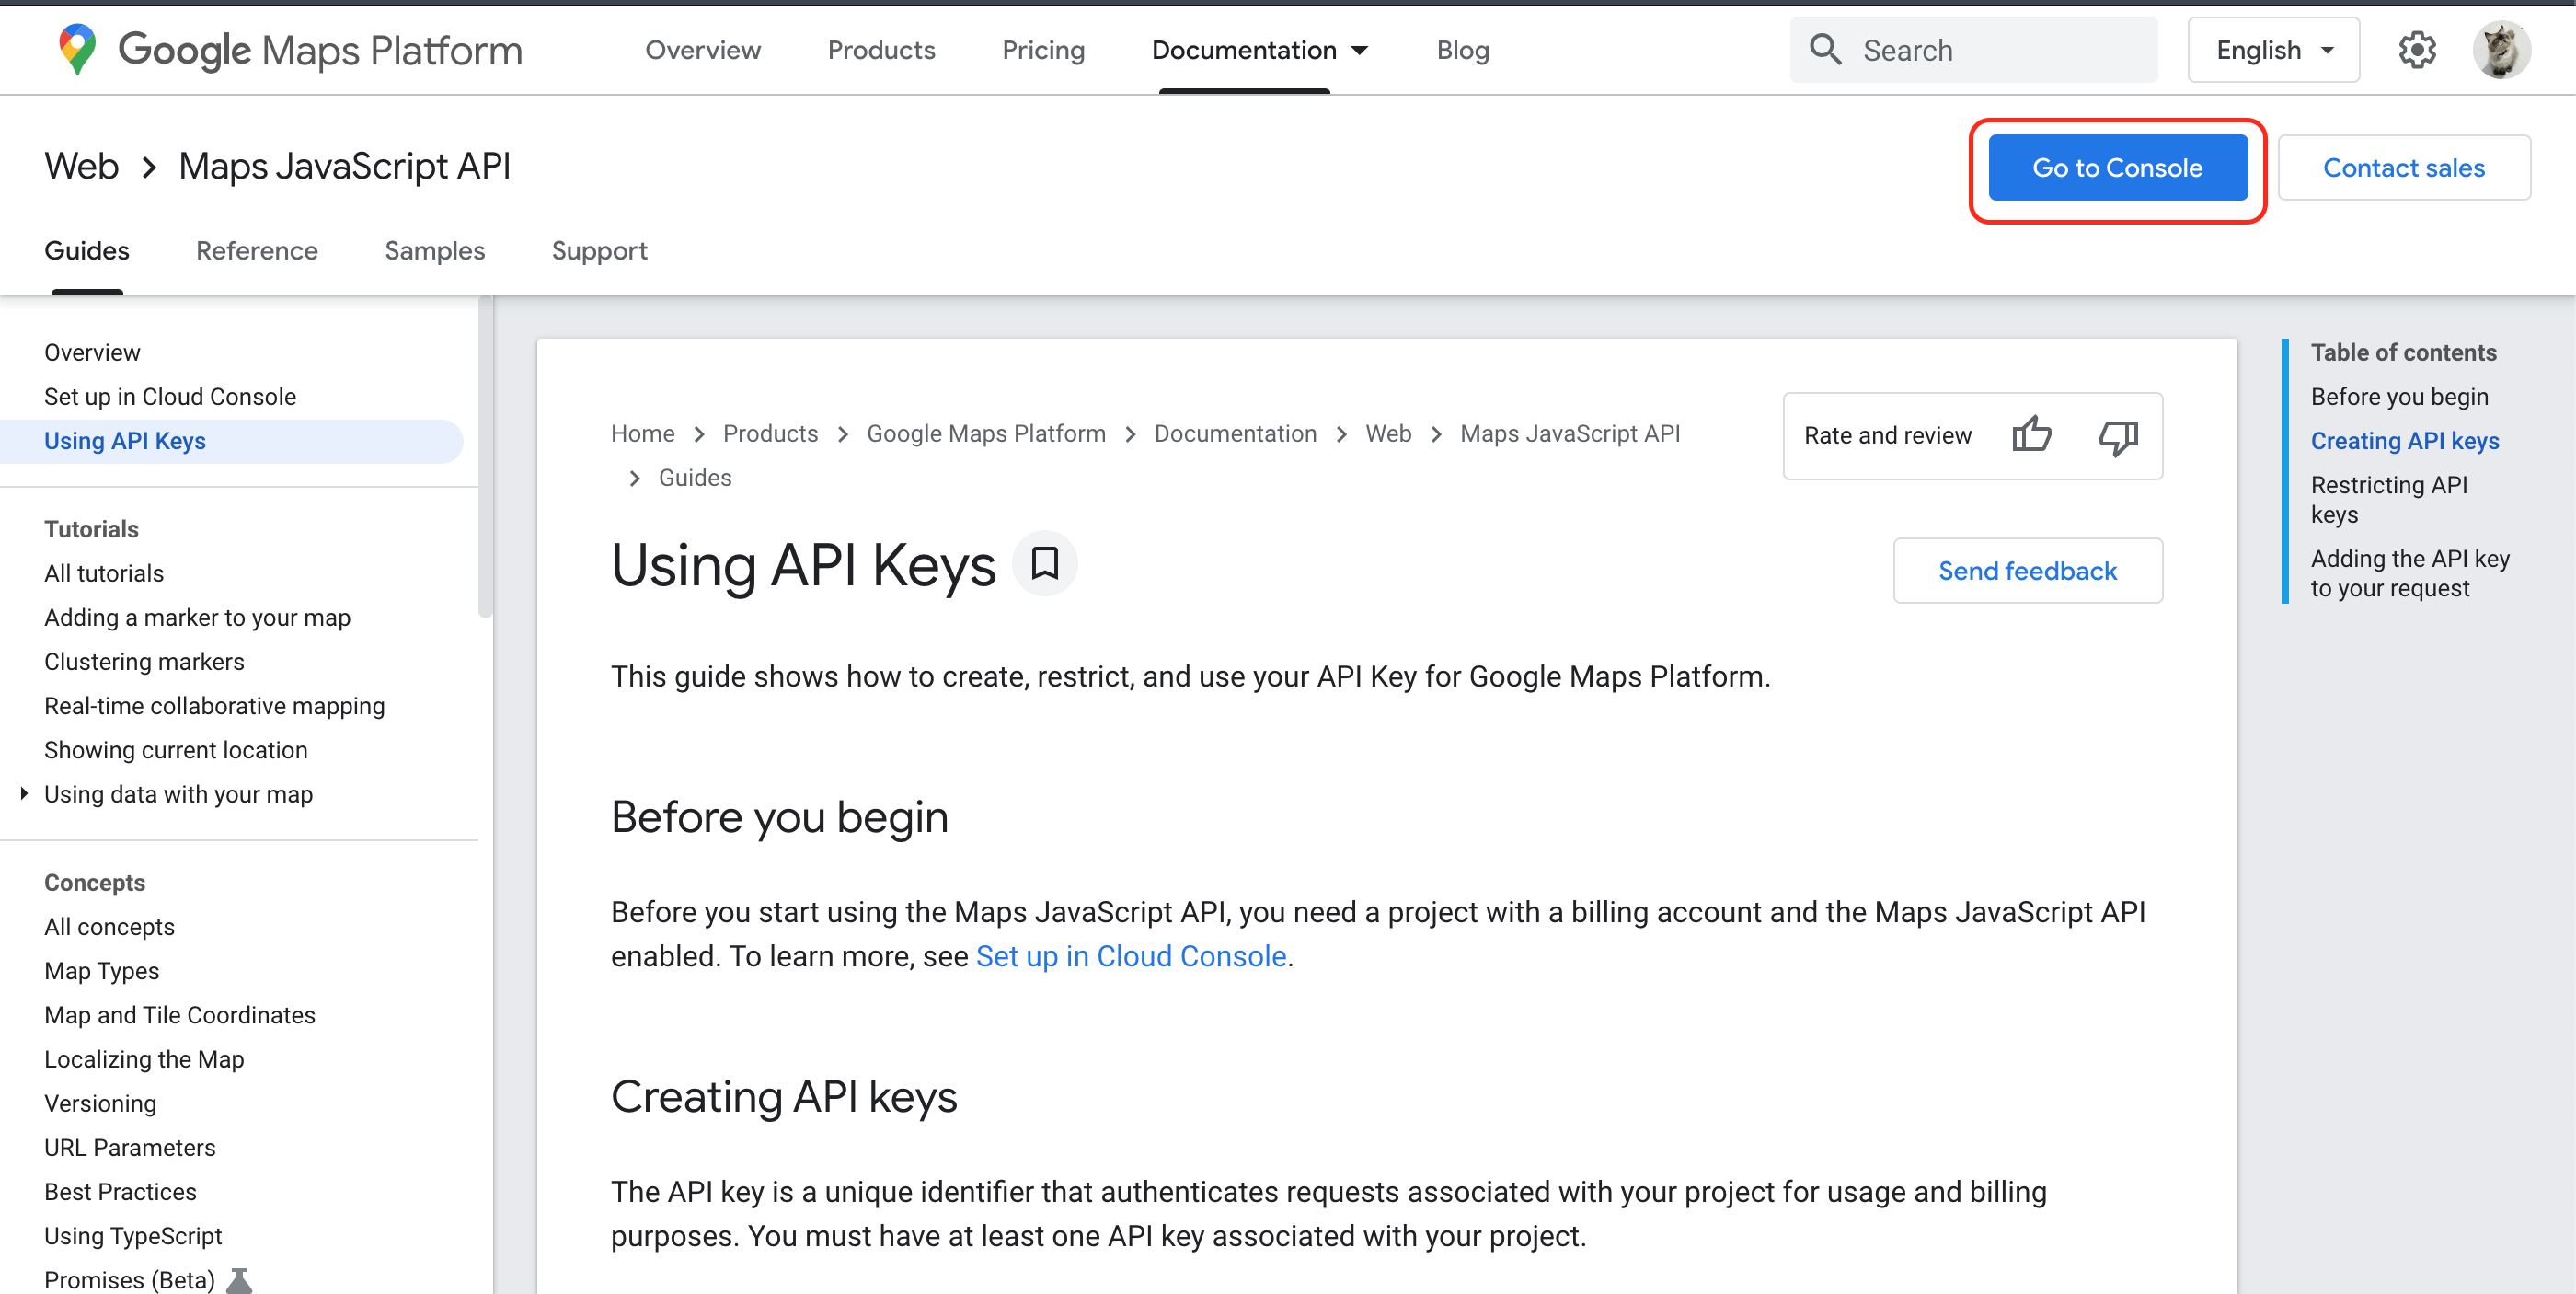The height and width of the screenshot is (1294, 2576).
Task: Switch to the Guides tab
Action: pyautogui.click(x=87, y=250)
